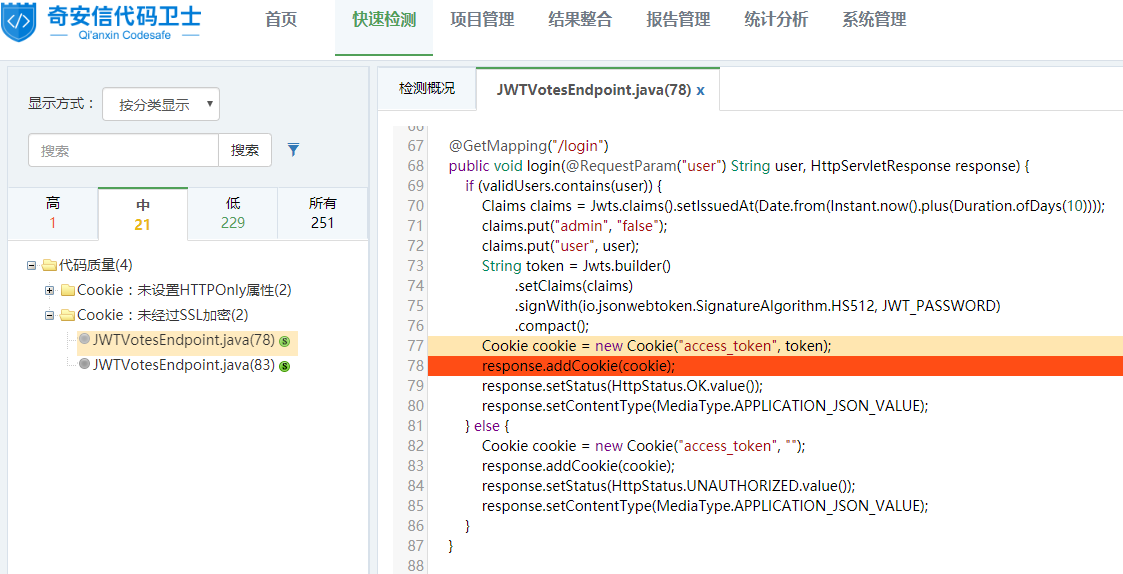Open the 按分类显示 display mode dropdown
The image size is (1123, 574).
coord(161,104)
